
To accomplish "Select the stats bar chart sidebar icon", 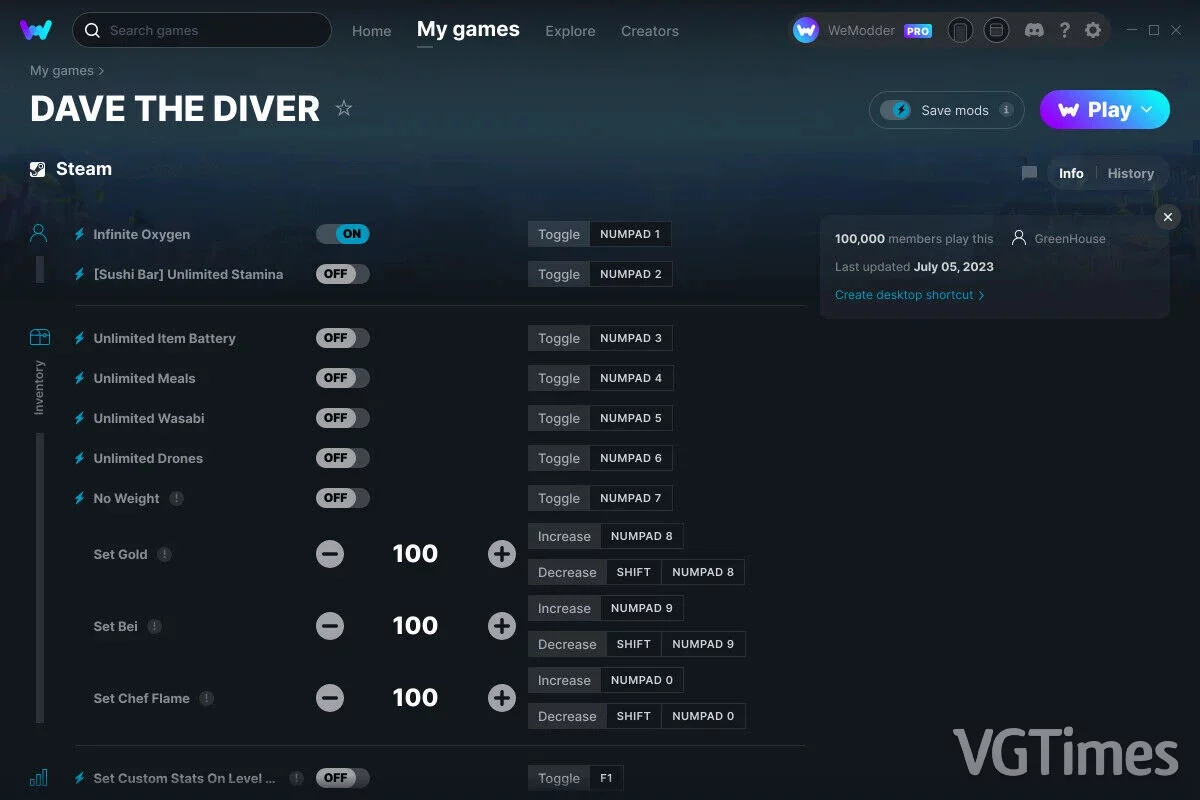I will pyautogui.click(x=39, y=777).
